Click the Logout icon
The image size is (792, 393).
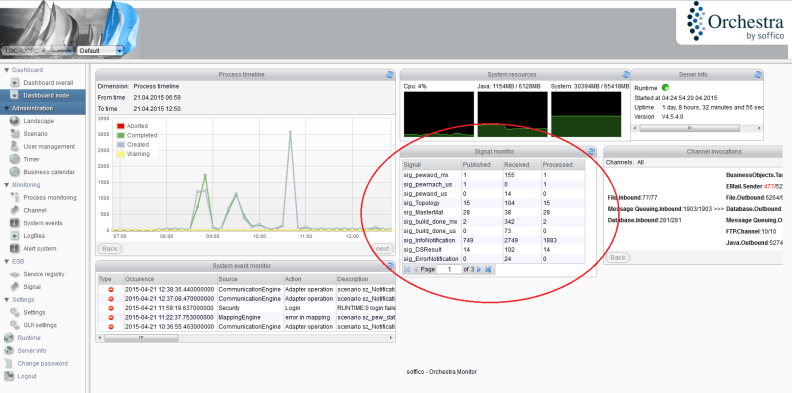[x=8, y=376]
